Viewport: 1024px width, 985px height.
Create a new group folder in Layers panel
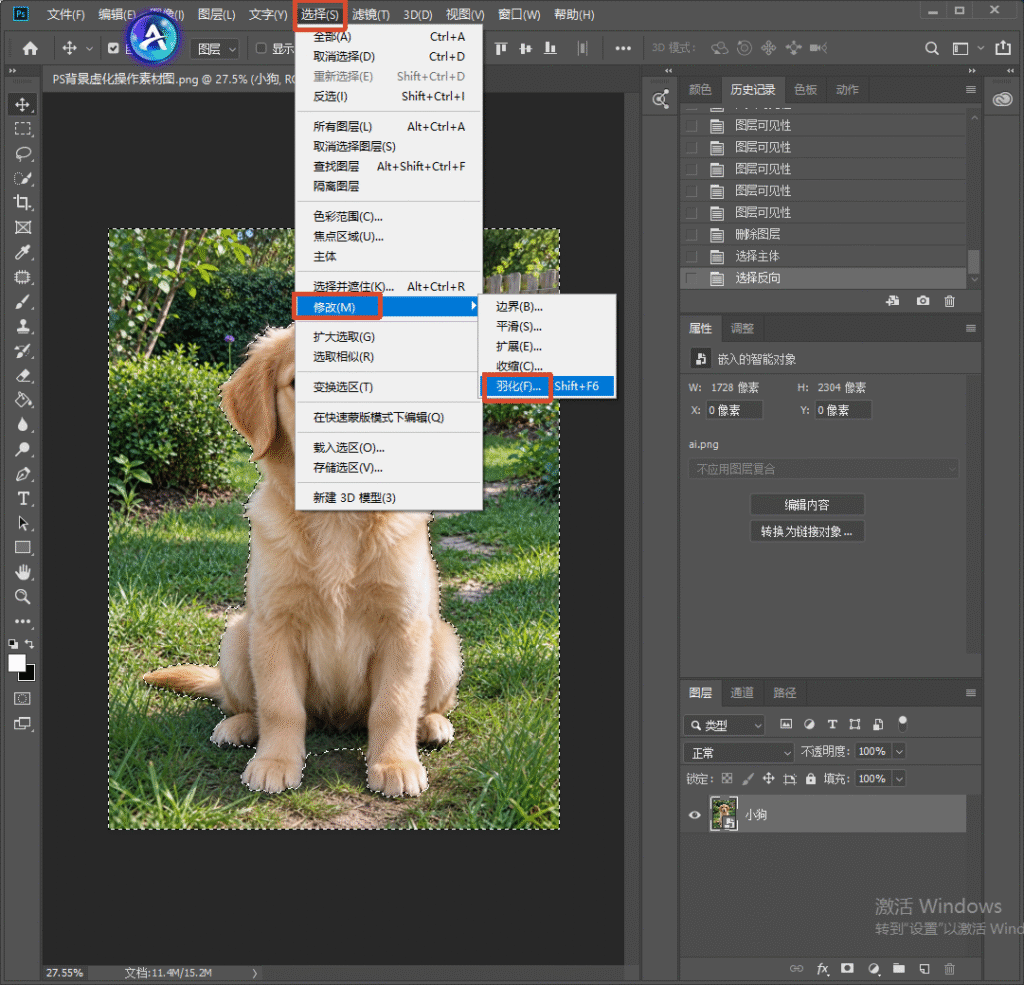[899, 969]
